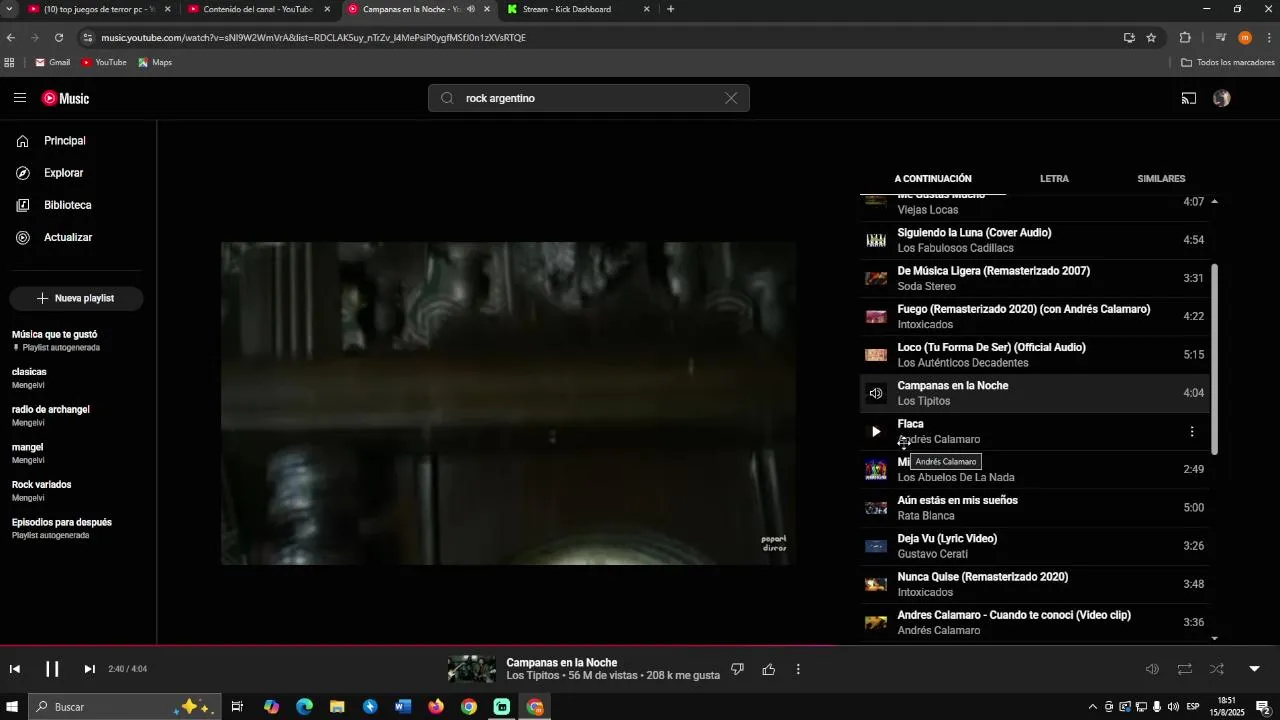
Task: Select Fuego (Remasterizado 2020) in queue
Action: (x=1035, y=317)
